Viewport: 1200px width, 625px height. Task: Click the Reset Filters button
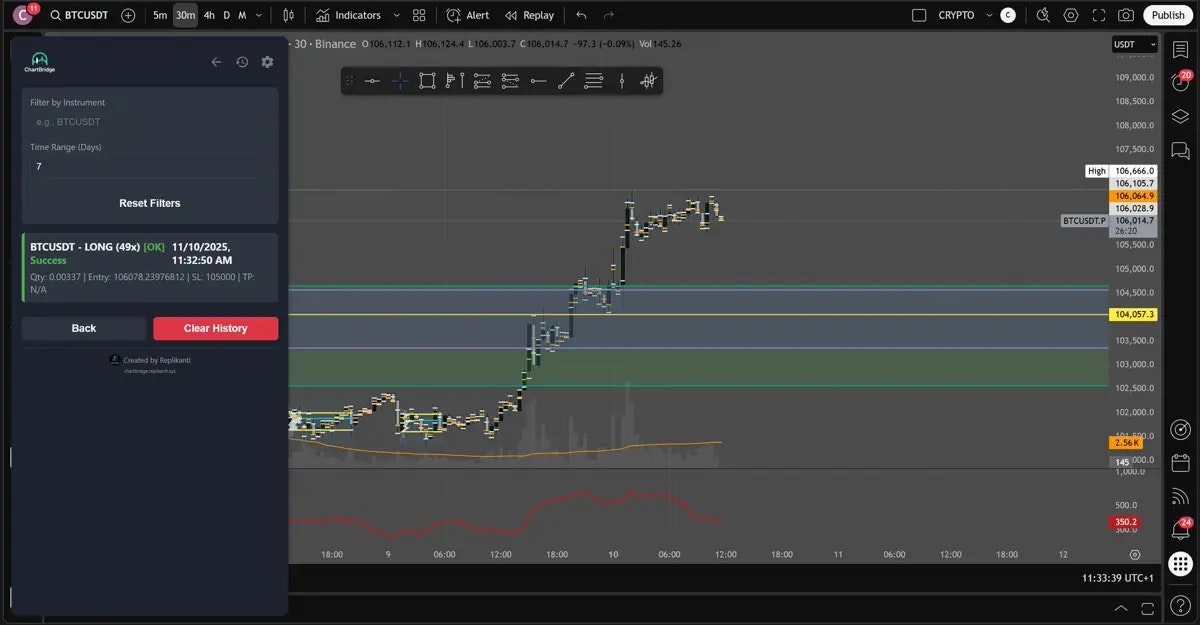pyautogui.click(x=150, y=203)
